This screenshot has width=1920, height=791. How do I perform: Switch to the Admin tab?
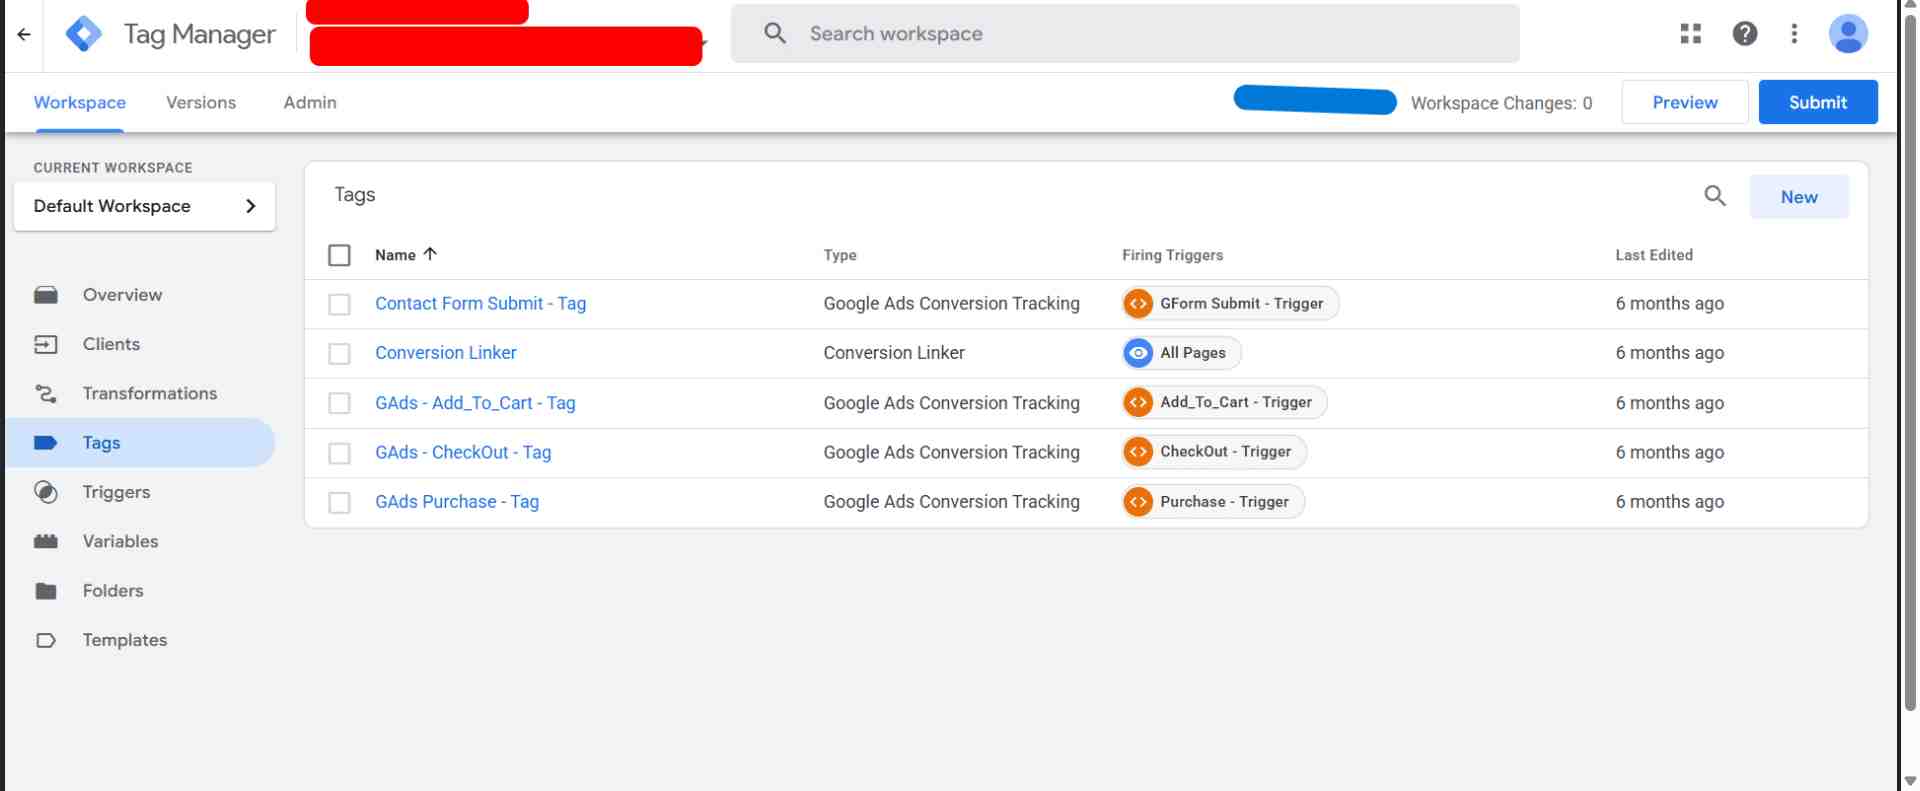[310, 102]
